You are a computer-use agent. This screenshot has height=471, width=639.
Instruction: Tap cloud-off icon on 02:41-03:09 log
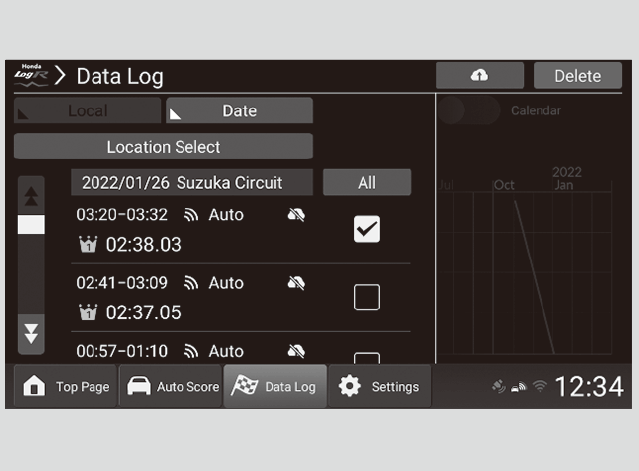click(296, 283)
